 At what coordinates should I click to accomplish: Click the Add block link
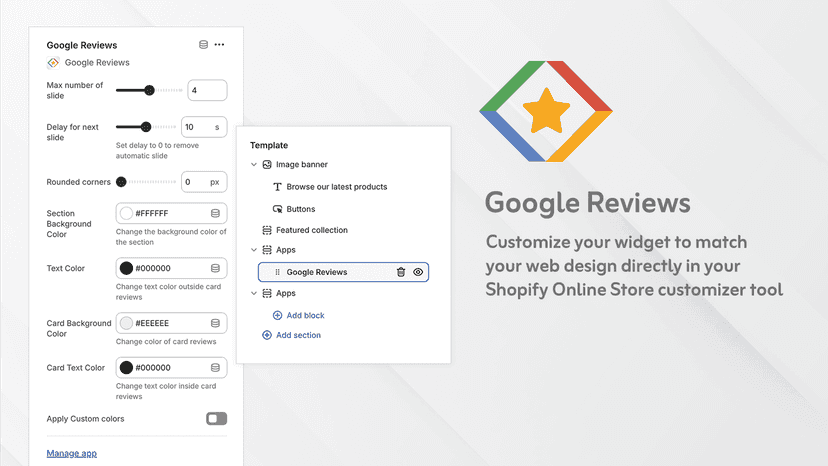[x=305, y=315]
